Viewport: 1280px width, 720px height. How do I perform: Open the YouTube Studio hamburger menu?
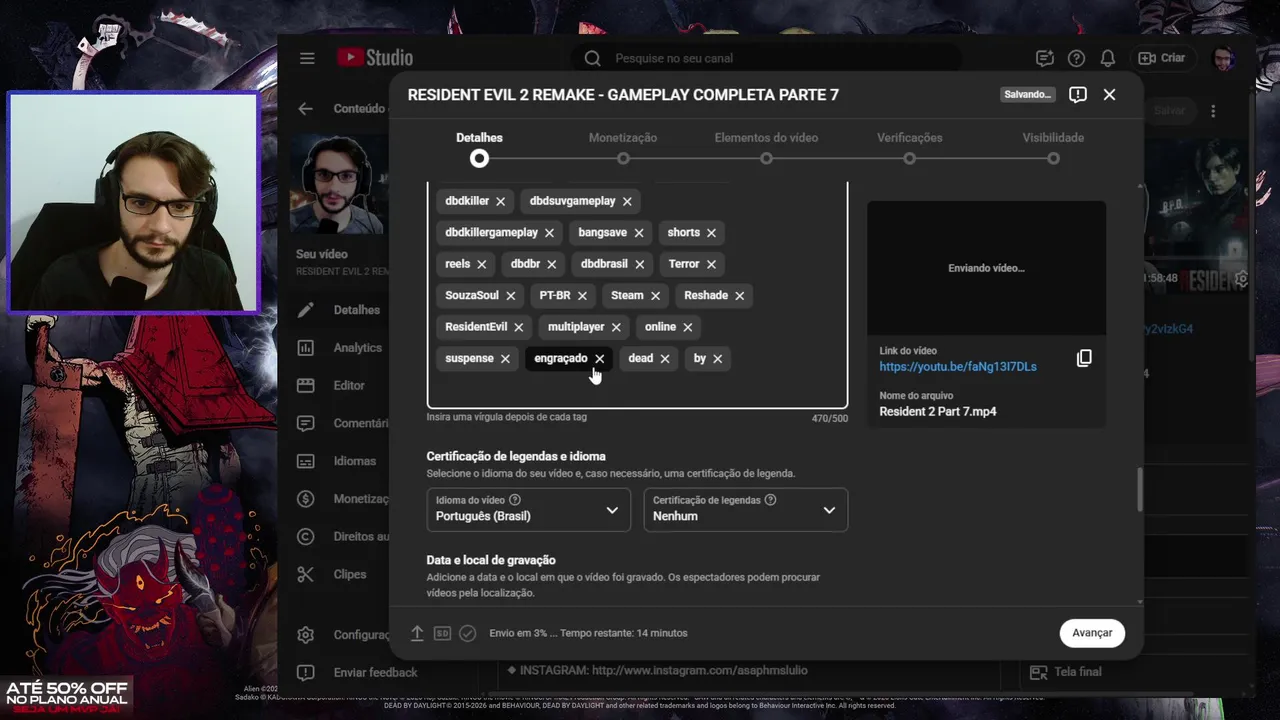pos(307,58)
